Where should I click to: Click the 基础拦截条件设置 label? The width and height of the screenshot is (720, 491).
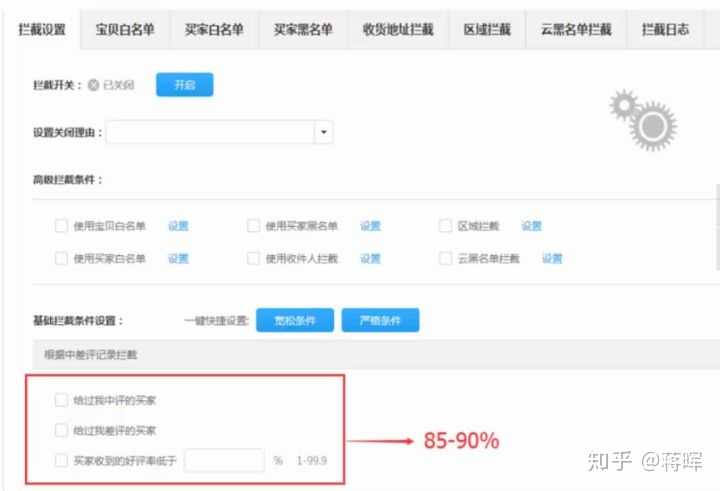tap(78, 321)
